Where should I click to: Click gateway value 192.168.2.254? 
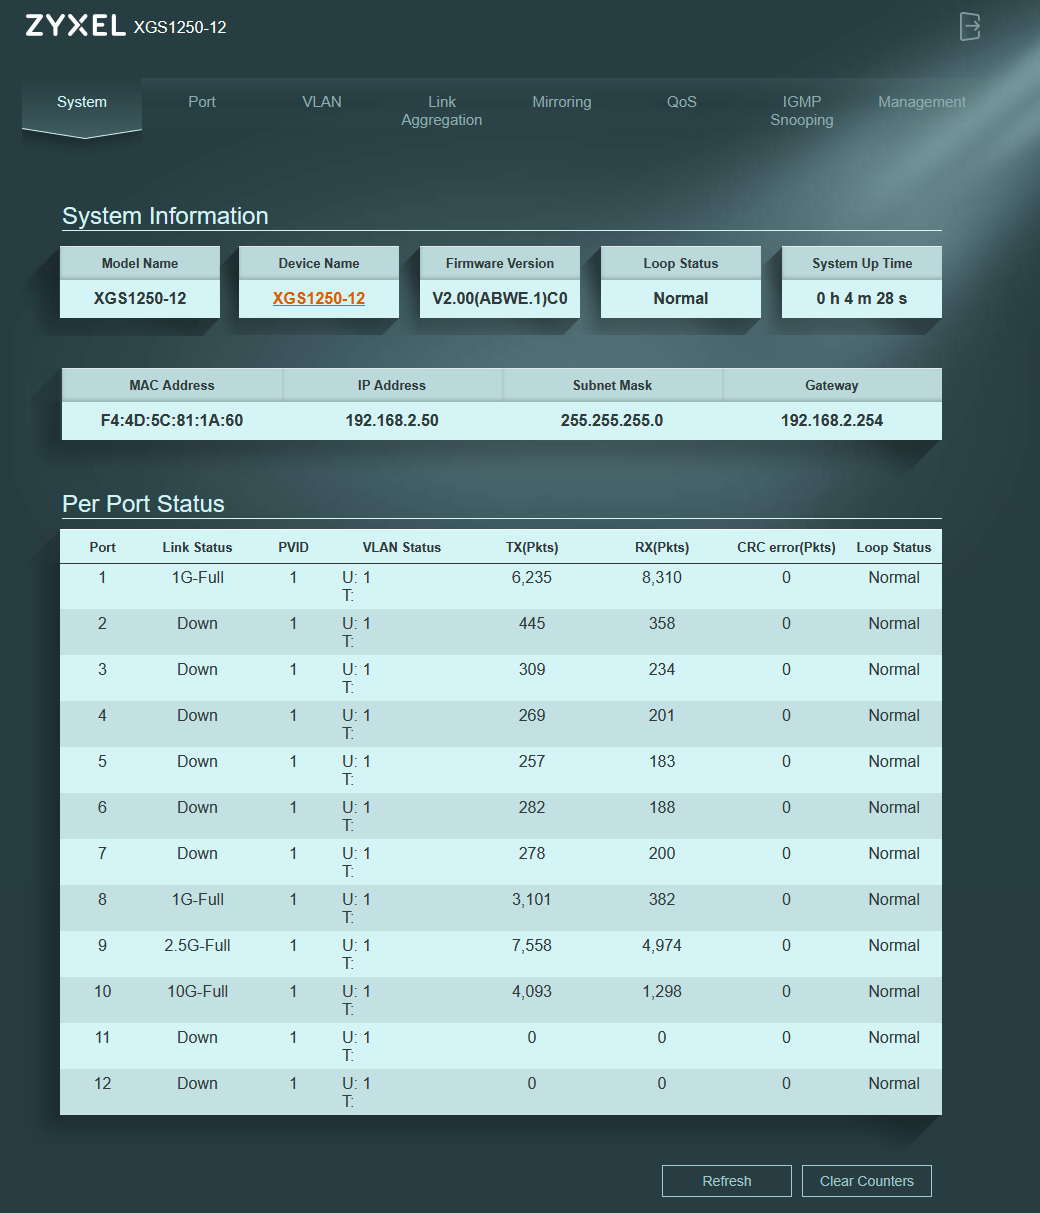tap(832, 420)
